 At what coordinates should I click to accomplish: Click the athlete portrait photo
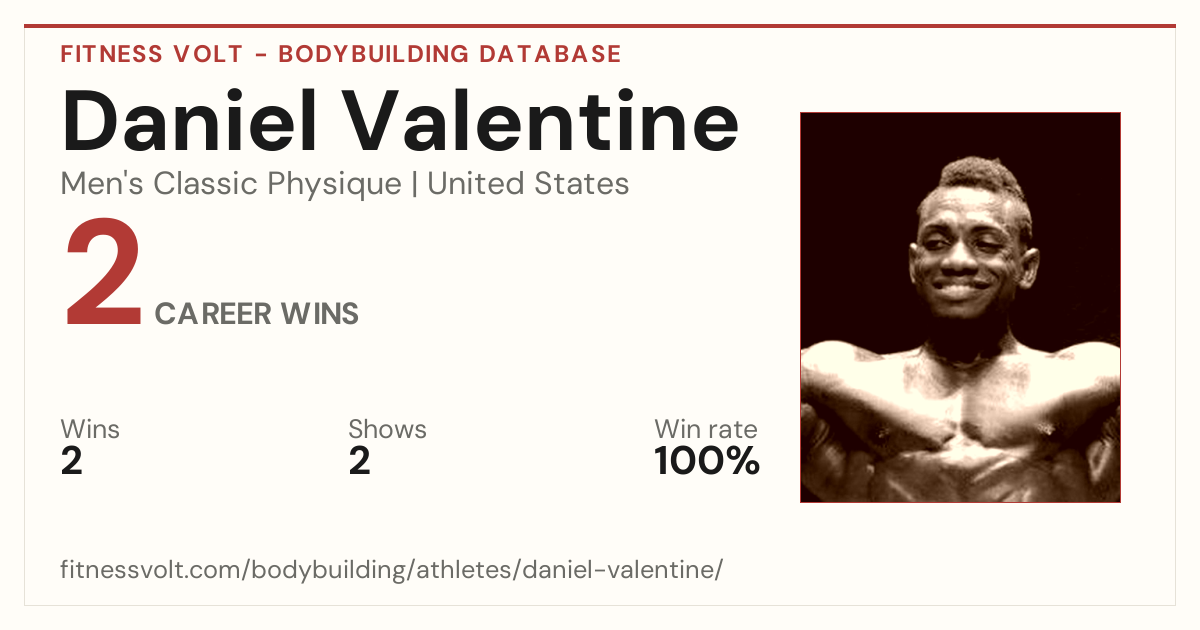960,307
